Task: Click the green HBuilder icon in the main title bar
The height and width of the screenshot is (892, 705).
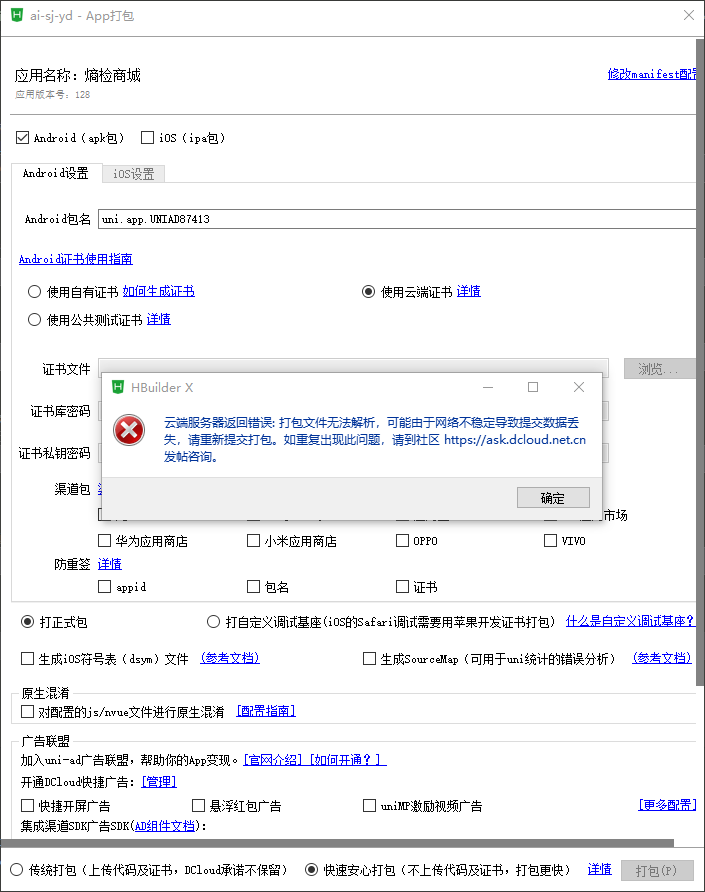Action: [17, 15]
